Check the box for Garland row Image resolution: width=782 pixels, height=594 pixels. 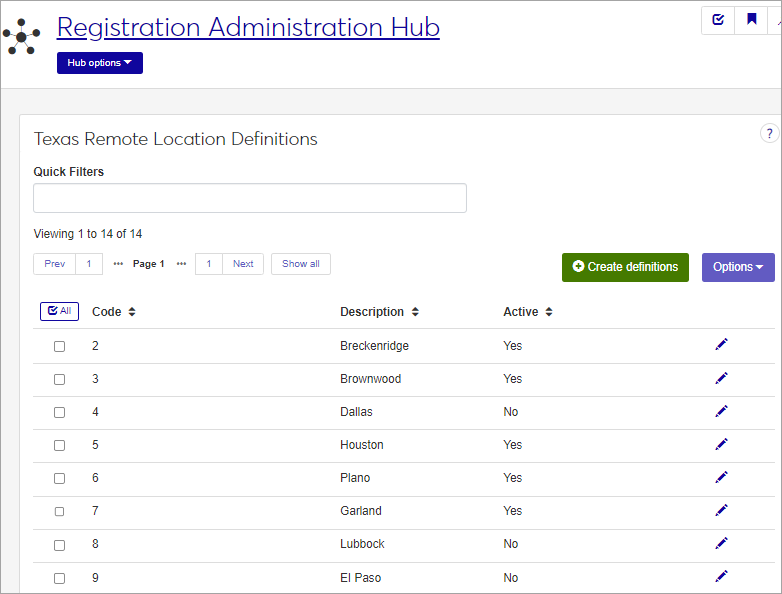59,511
